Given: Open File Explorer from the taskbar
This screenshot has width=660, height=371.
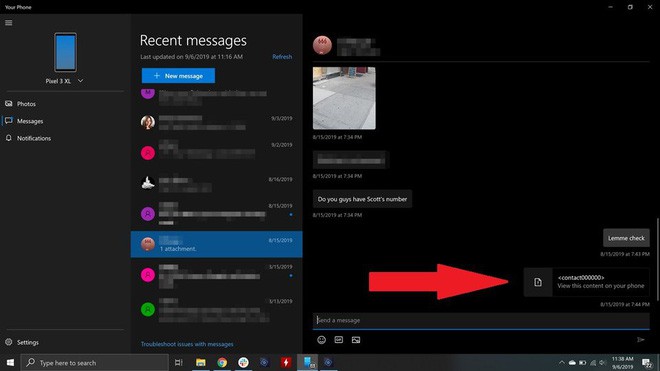Looking at the screenshot, I should click(200, 363).
